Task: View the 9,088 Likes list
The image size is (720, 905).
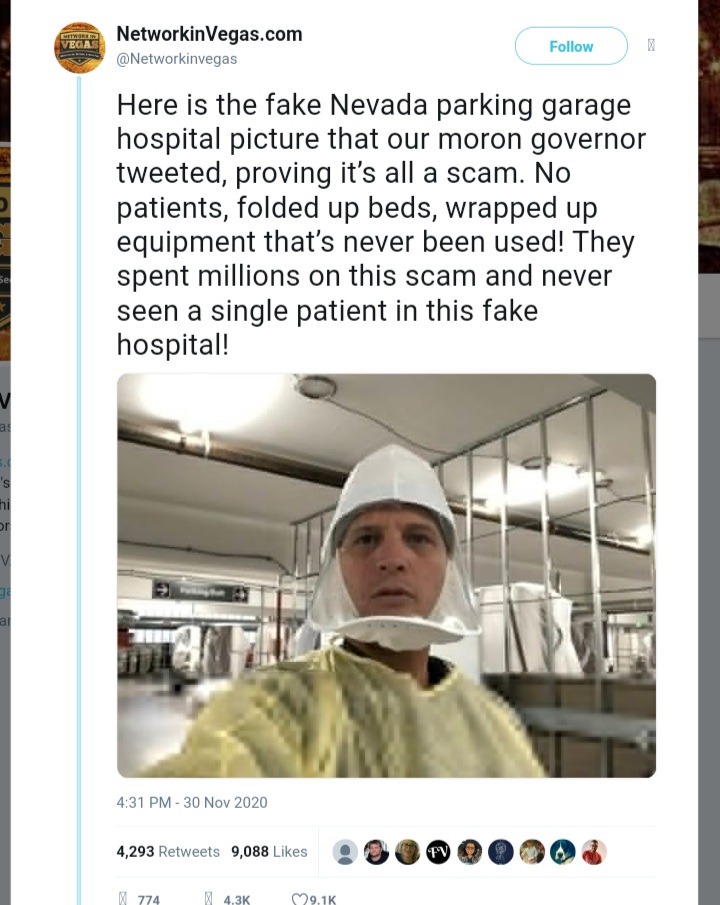Action: click(x=269, y=852)
